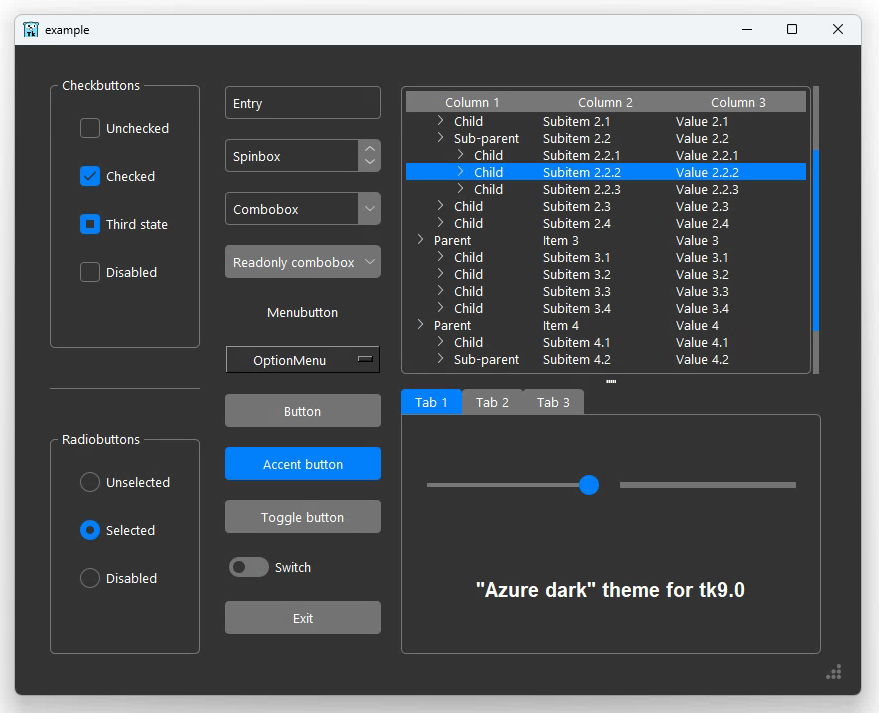Image resolution: width=879 pixels, height=713 pixels.
Task: Click into the Spinbox text field
Action: (x=292, y=156)
